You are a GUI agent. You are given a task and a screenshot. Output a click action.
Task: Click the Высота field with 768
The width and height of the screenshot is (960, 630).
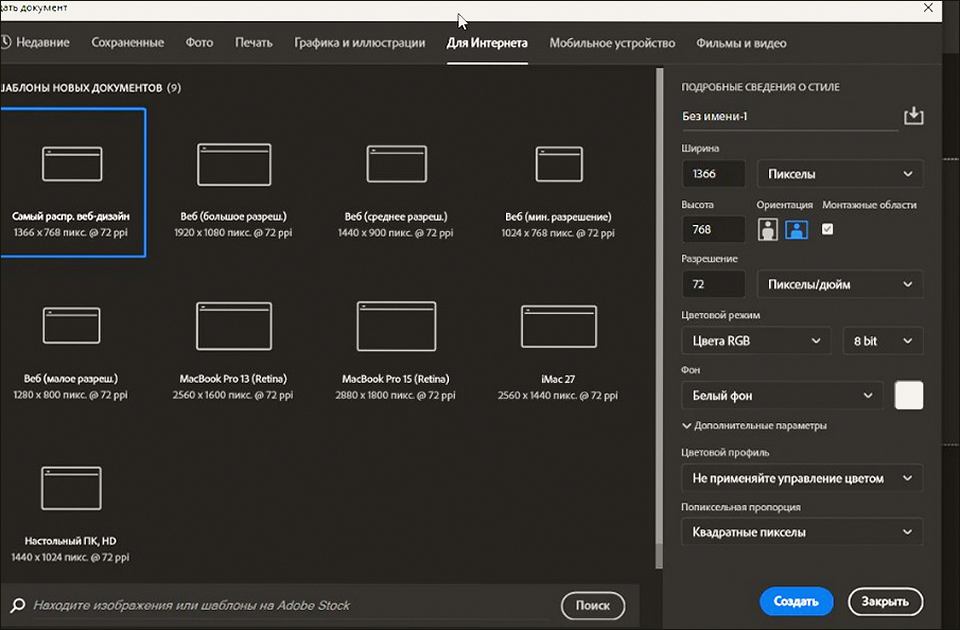713,230
